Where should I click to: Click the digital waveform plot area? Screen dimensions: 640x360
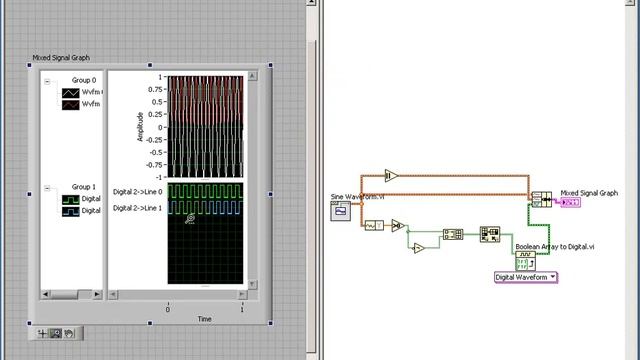tap(205, 233)
